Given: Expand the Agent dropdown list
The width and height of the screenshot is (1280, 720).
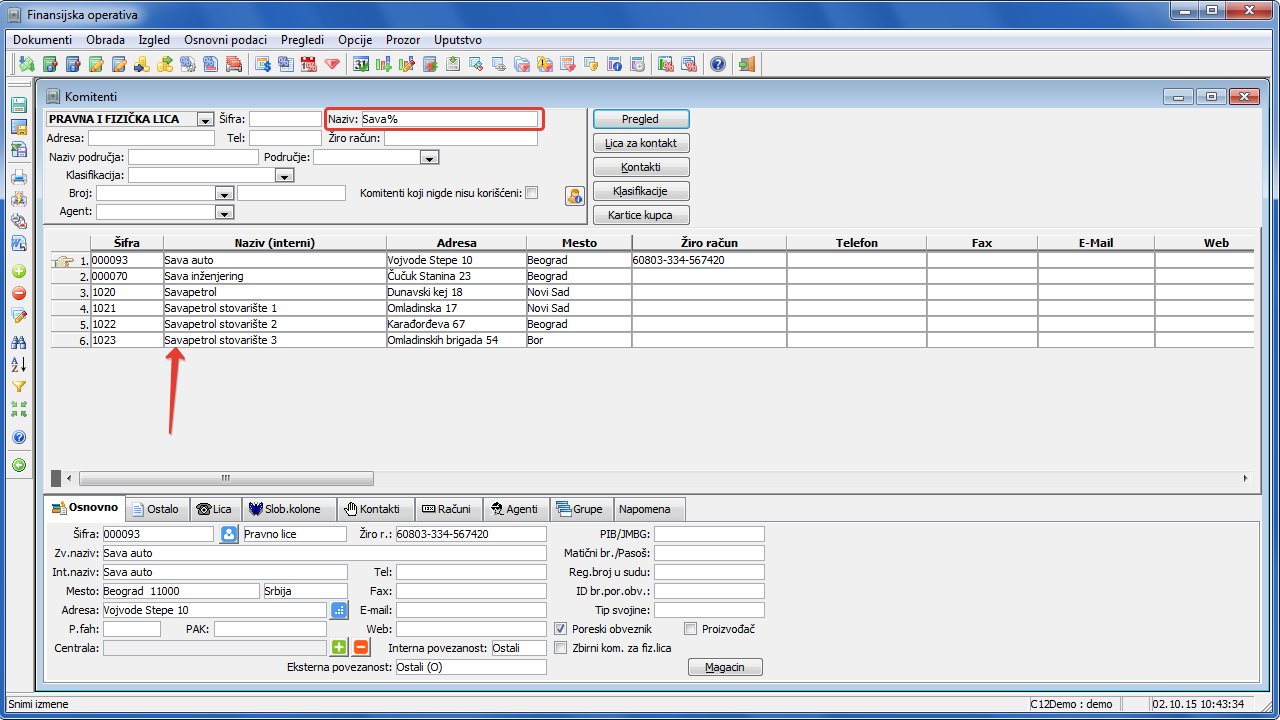Looking at the screenshot, I should 224,212.
